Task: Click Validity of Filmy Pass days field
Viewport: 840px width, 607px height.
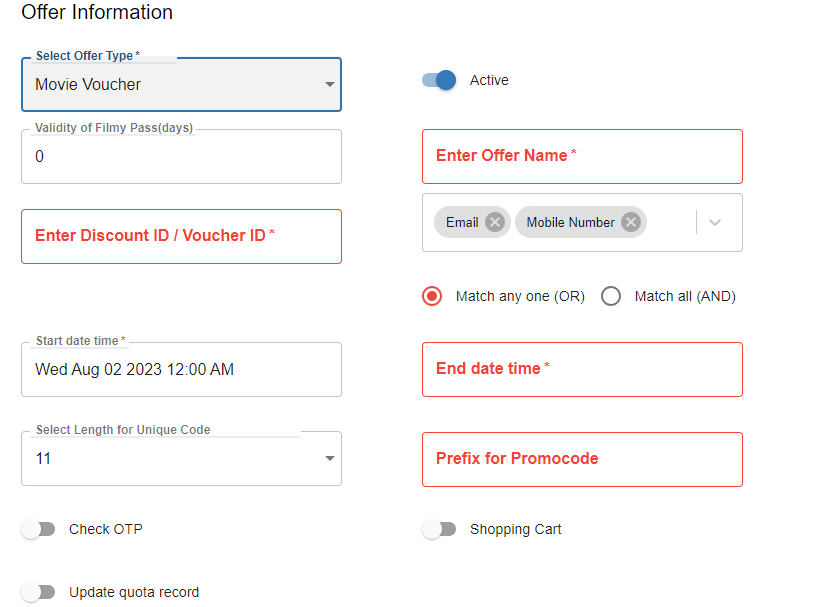Action: [181, 156]
